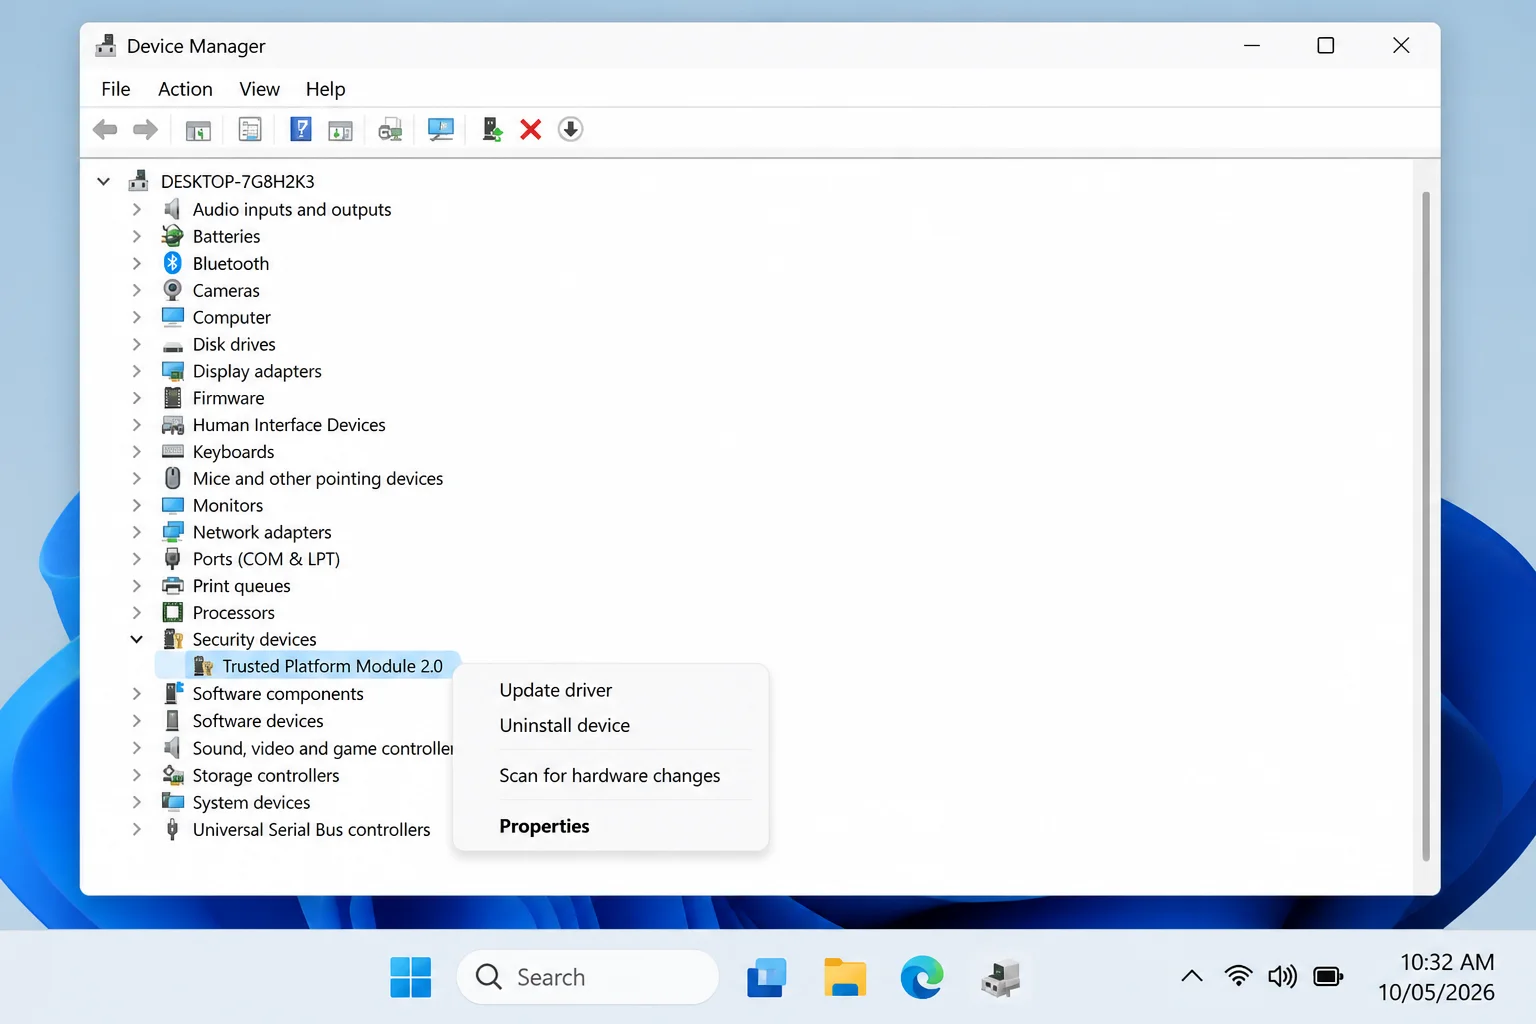The height and width of the screenshot is (1024, 1536).
Task: Select the Software devices label
Action: click(258, 720)
